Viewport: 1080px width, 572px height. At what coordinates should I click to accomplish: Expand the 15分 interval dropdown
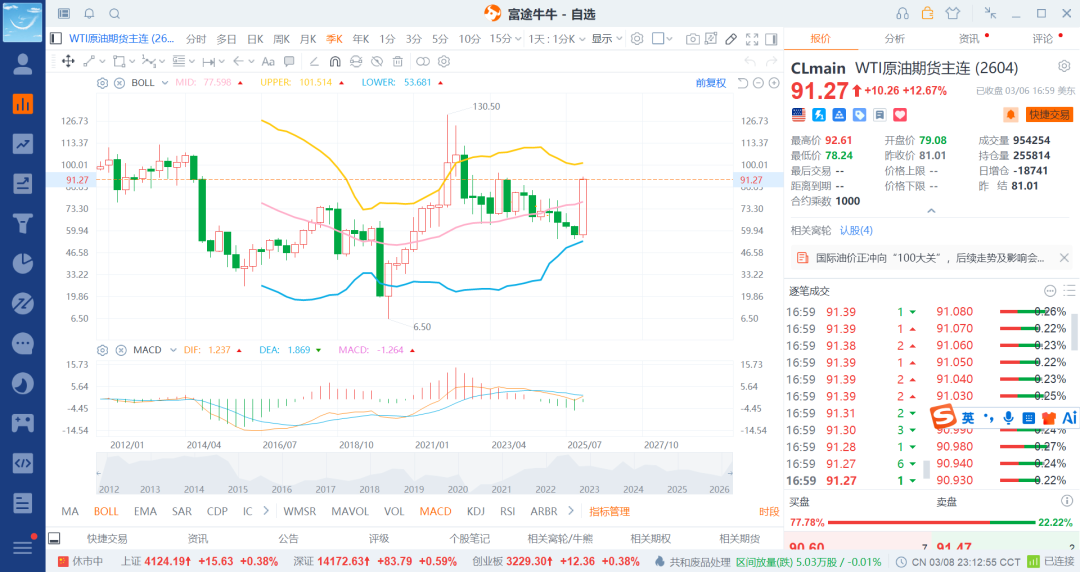click(503, 39)
